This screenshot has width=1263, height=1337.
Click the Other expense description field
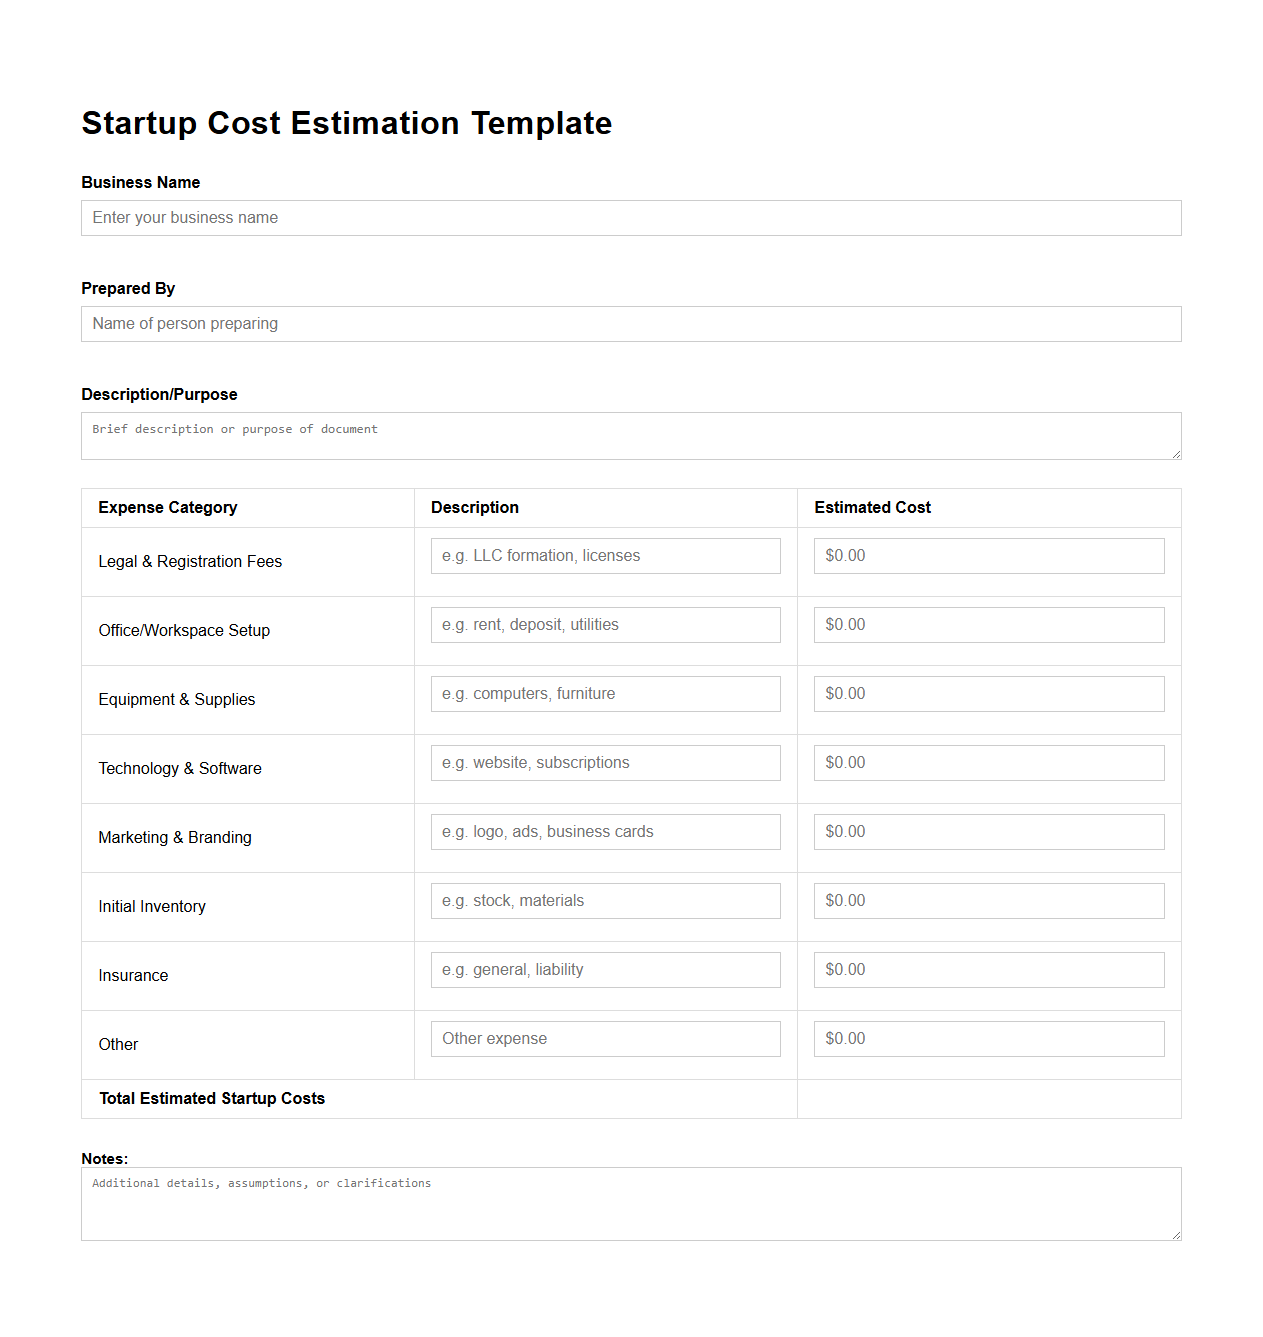pos(605,1038)
